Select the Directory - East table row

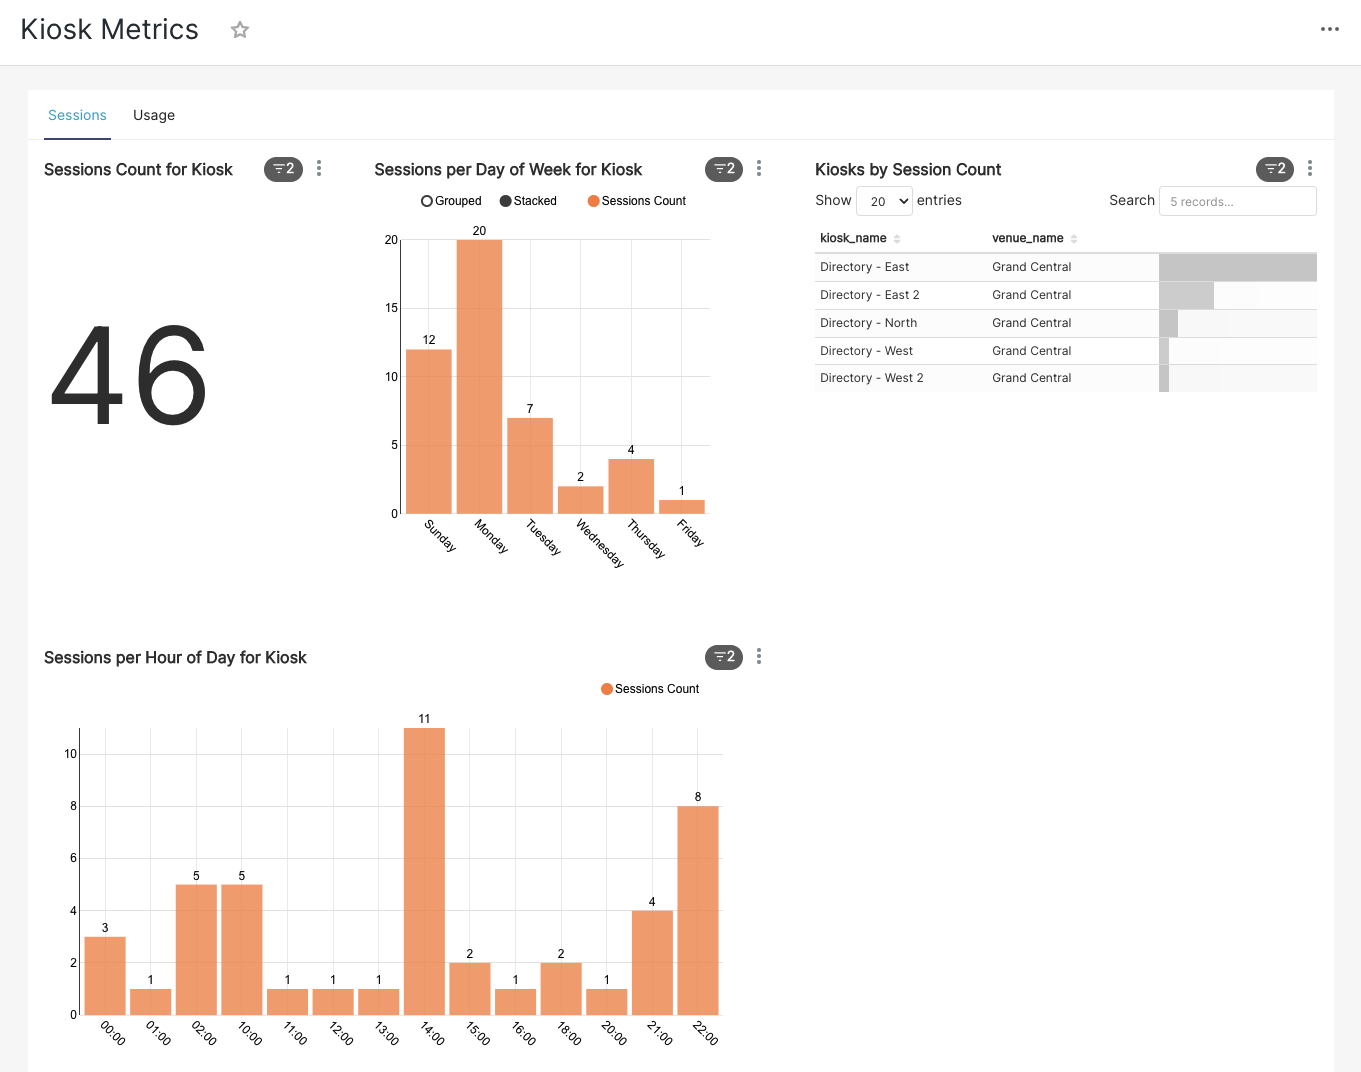point(1066,267)
